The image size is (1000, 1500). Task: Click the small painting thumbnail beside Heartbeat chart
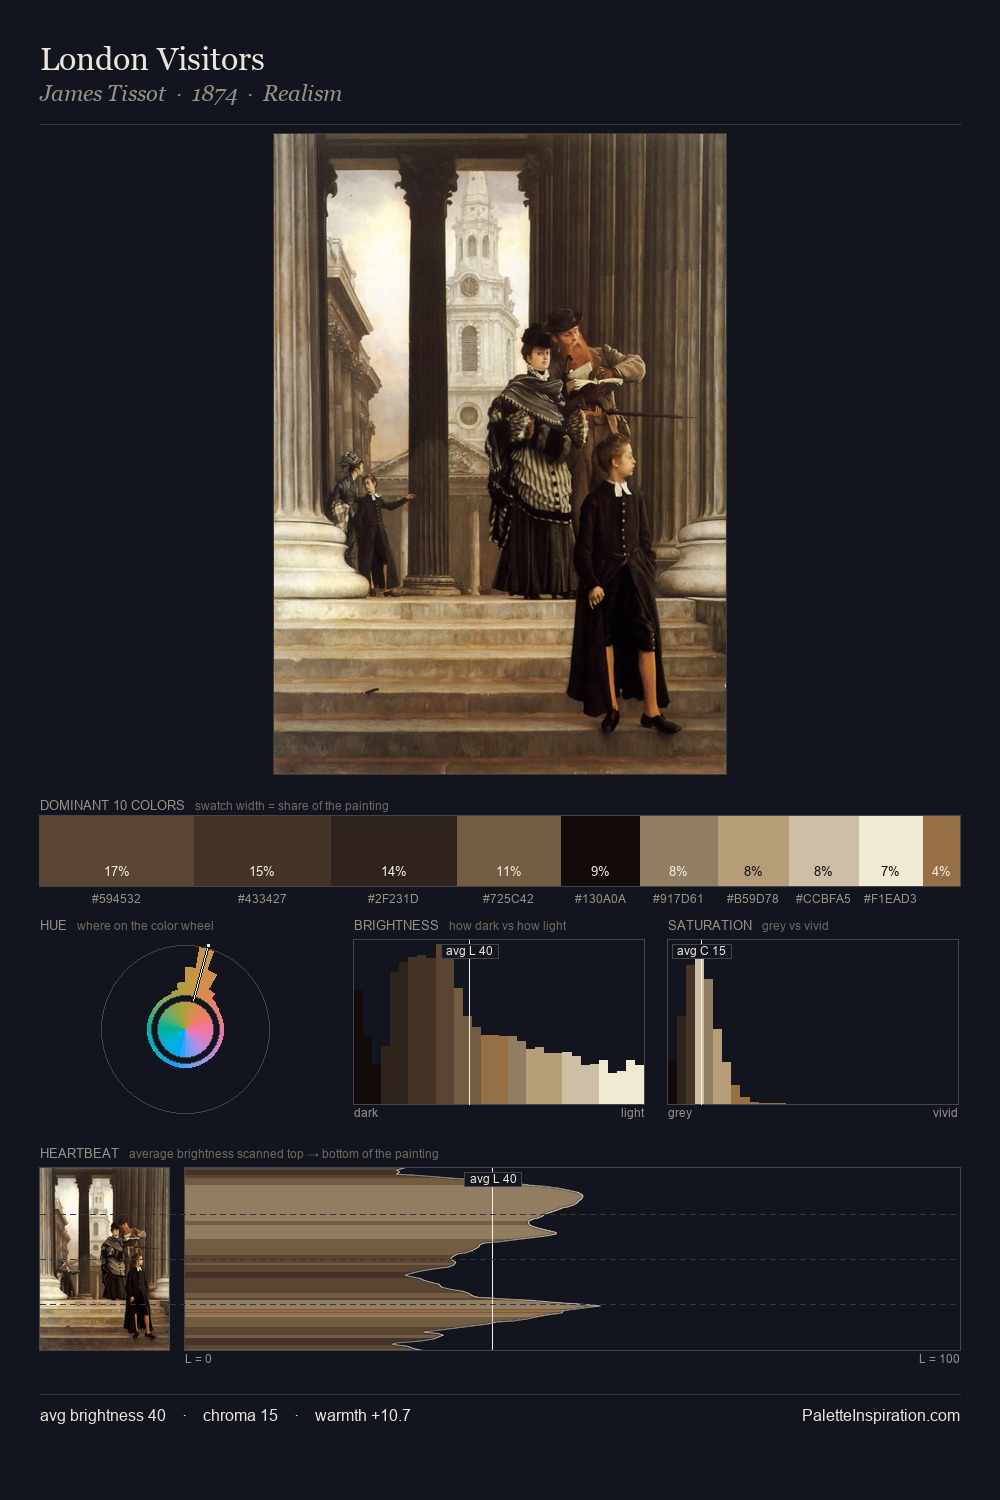tap(105, 1259)
